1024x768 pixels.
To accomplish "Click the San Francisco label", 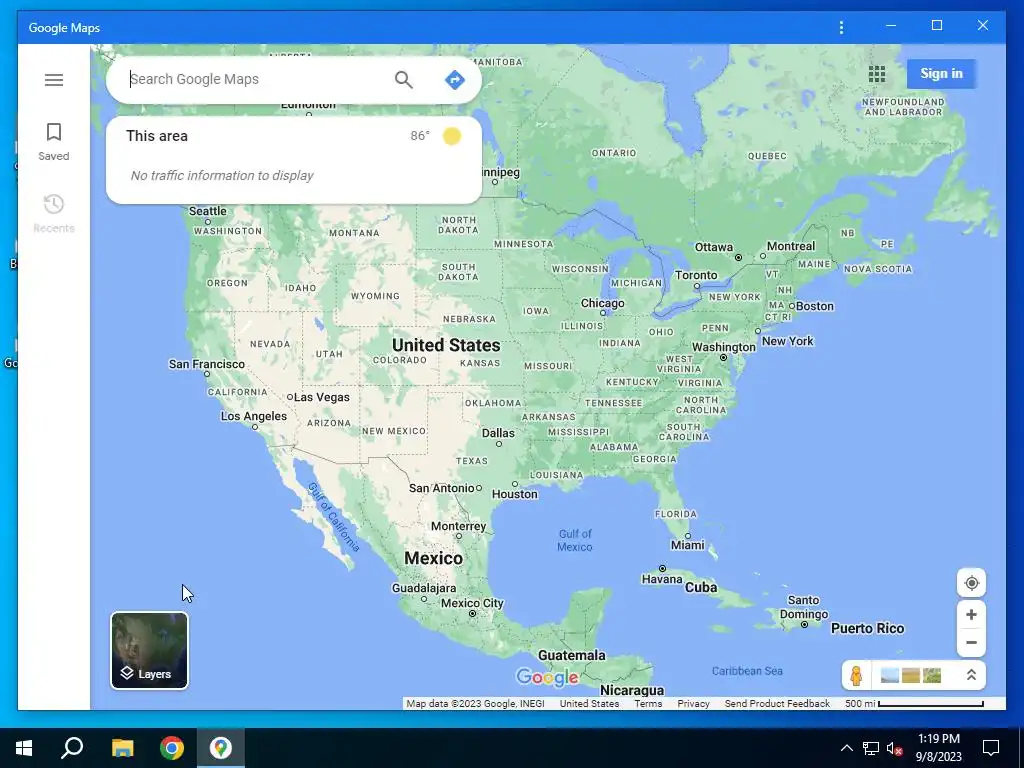I will pos(206,364).
